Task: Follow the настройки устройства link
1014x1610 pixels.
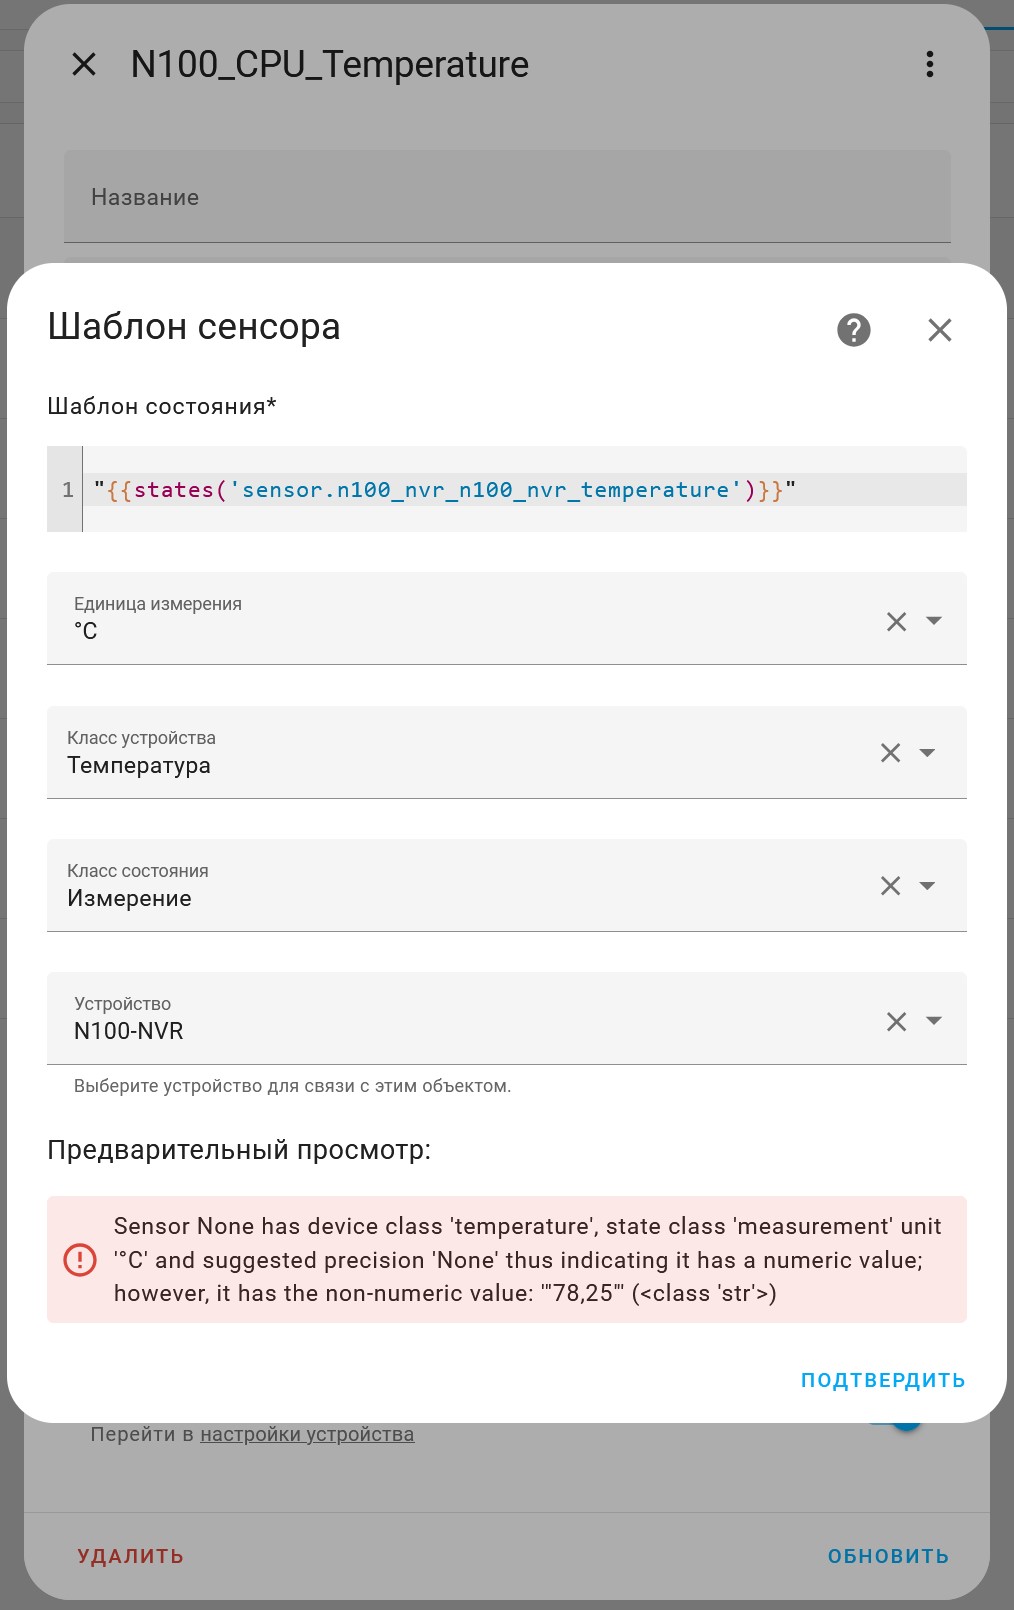Action: [x=307, y=1435]
